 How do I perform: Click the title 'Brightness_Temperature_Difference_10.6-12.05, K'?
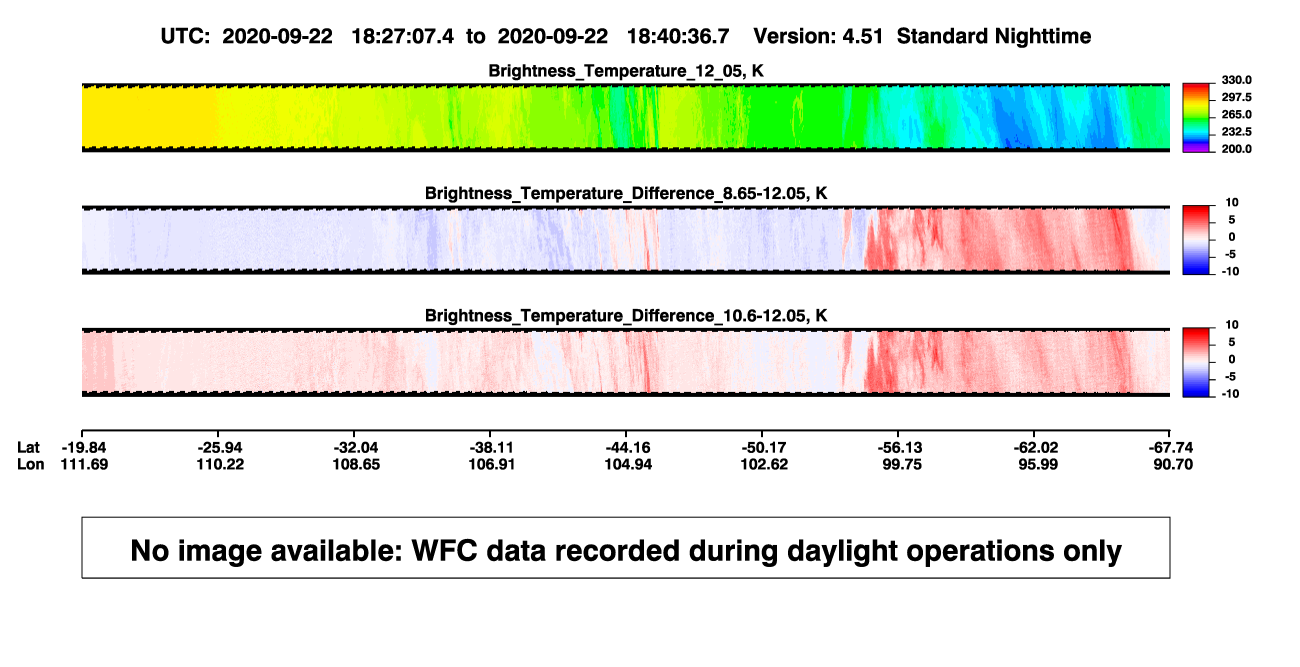pos(626,316)
